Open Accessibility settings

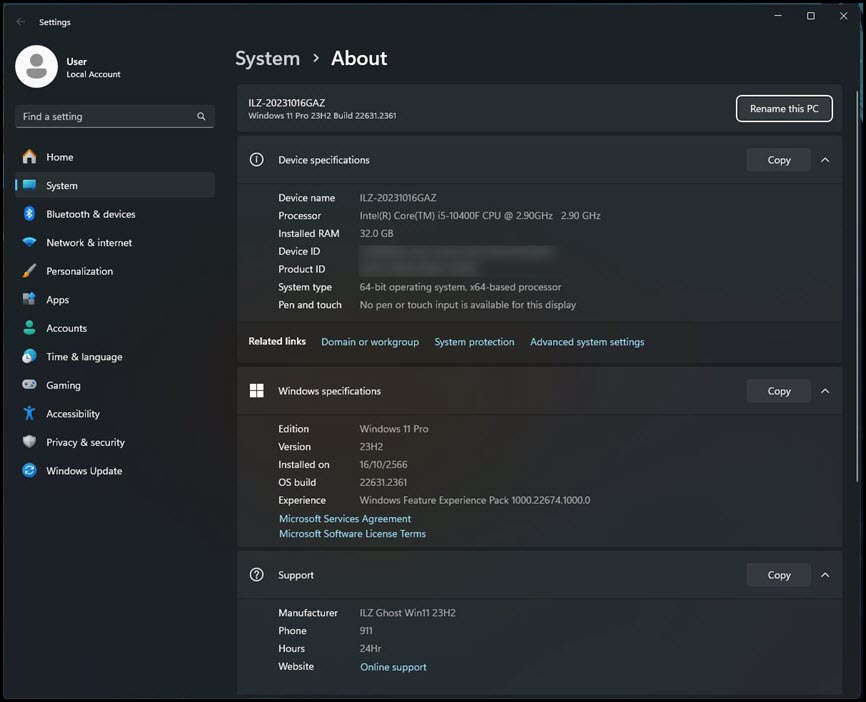pos(115,414)
